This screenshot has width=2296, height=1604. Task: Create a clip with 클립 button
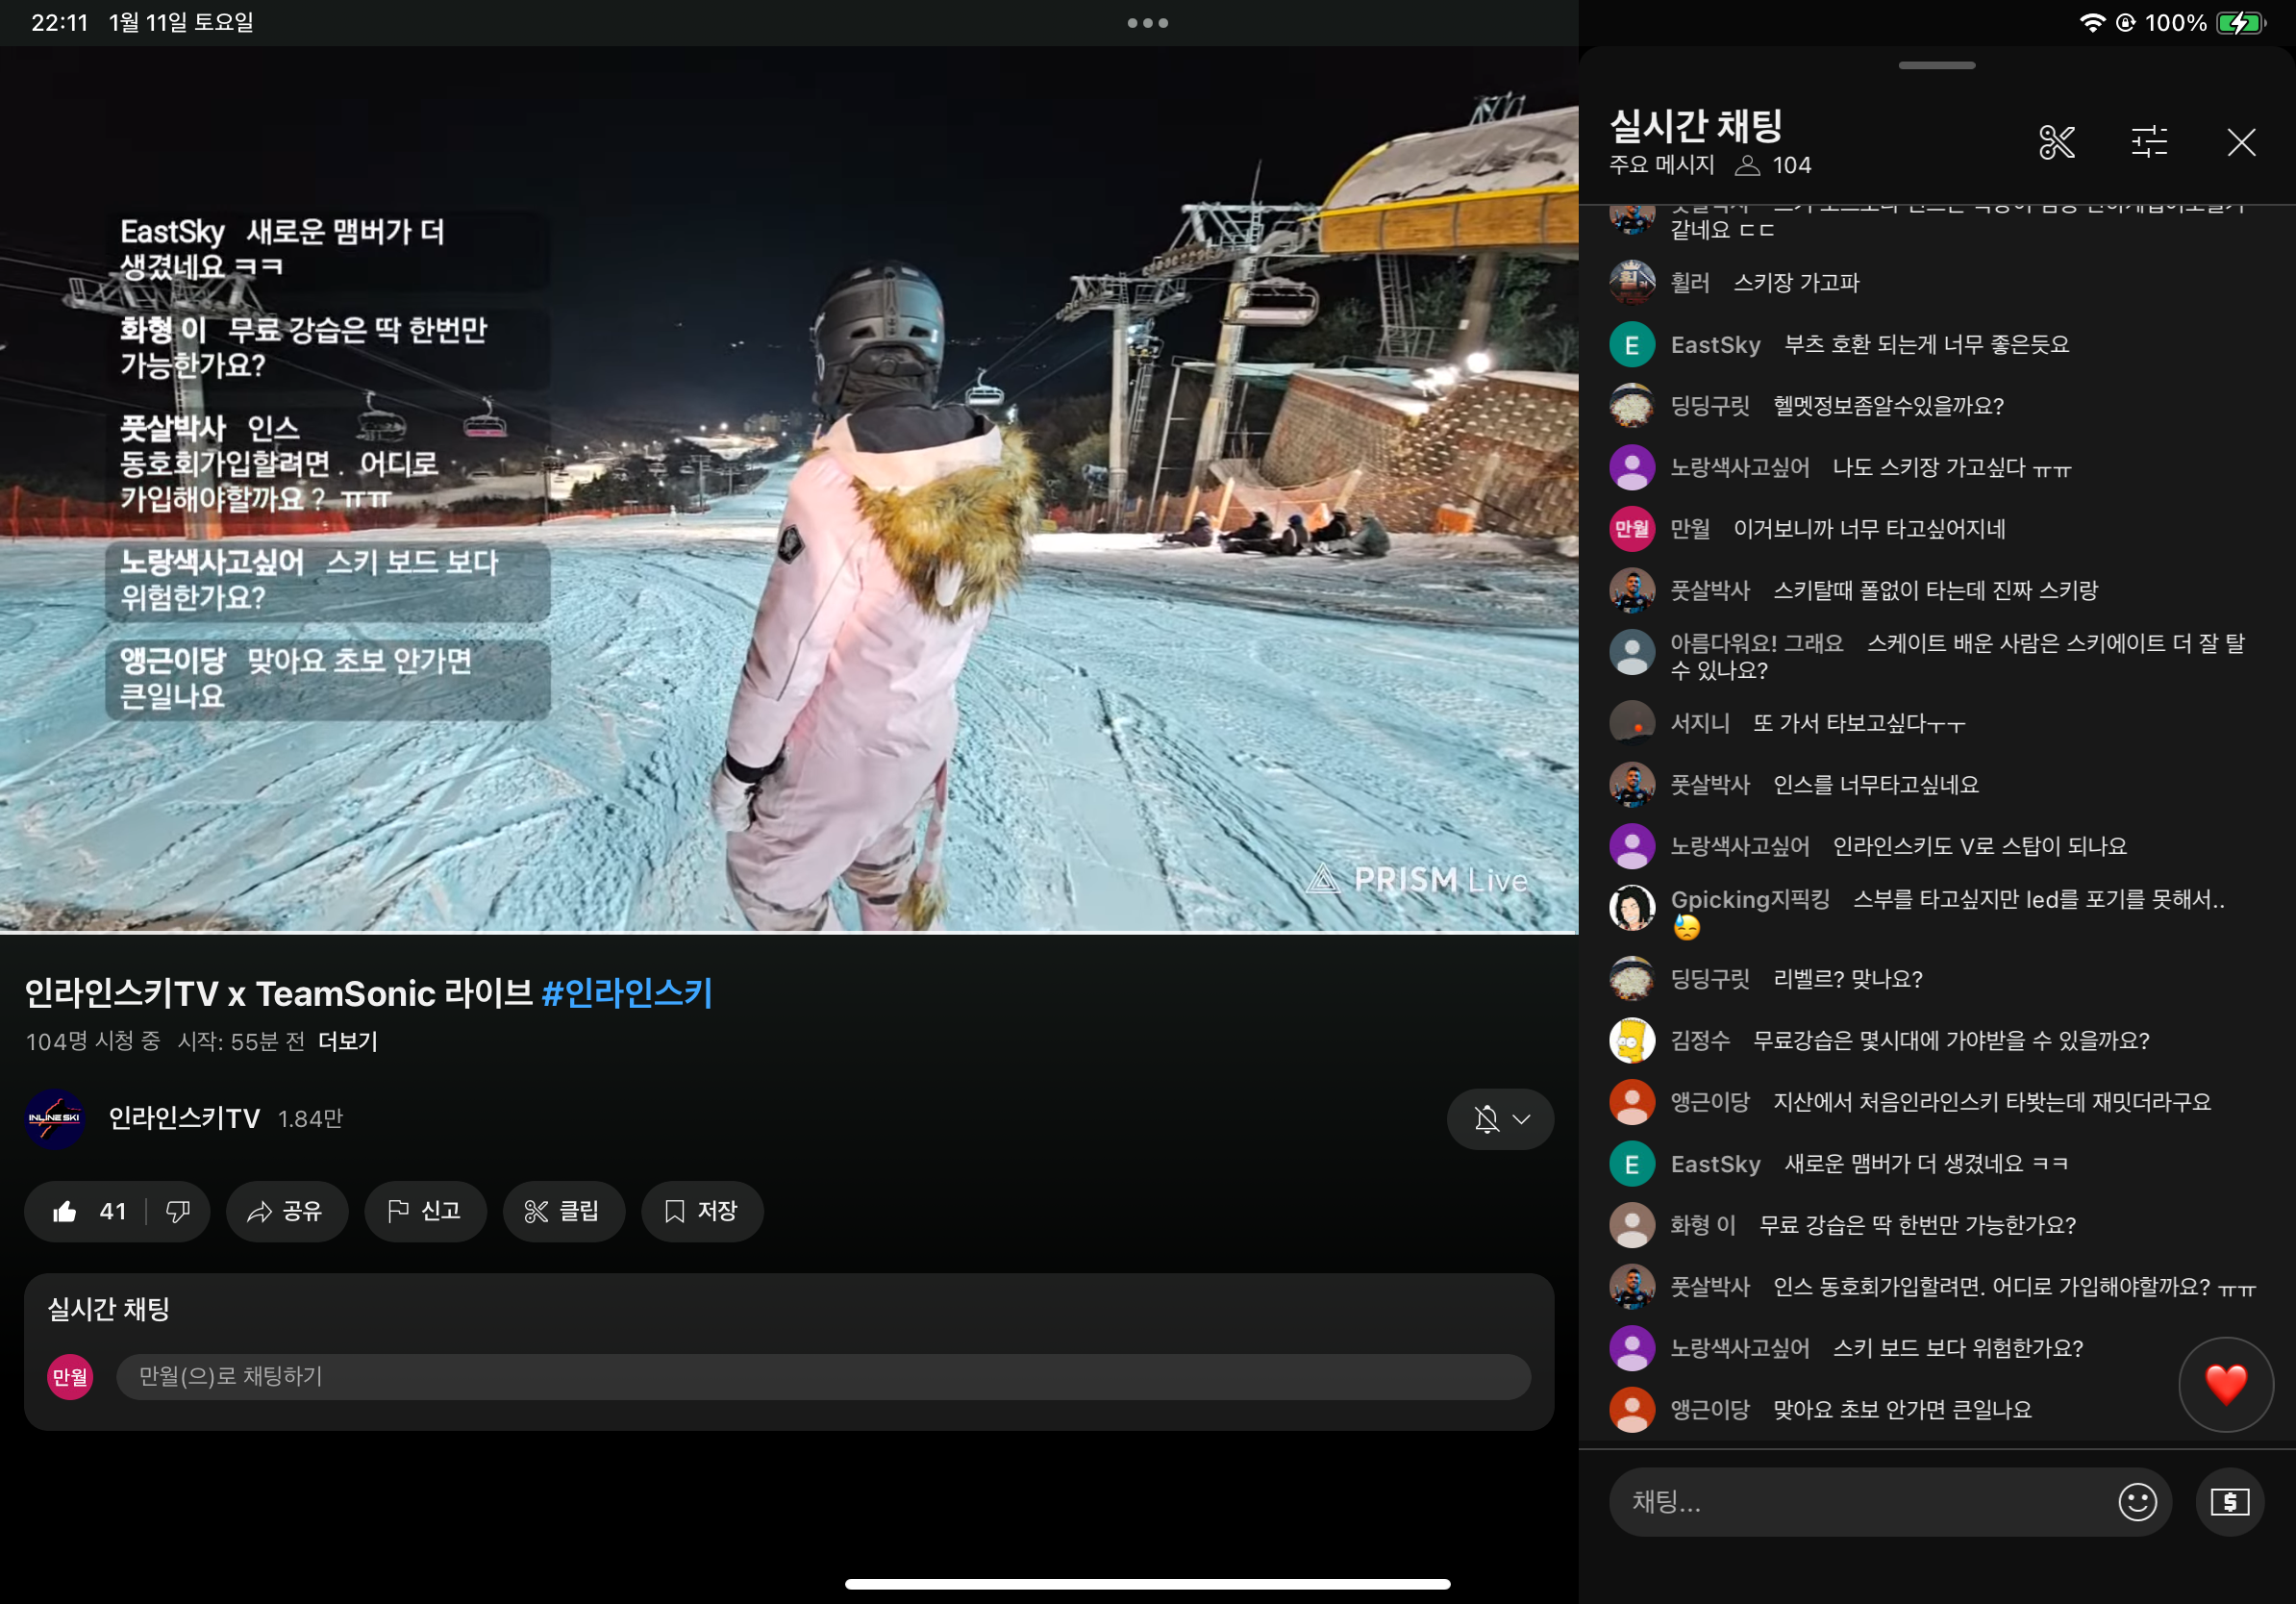point(563,1211)
